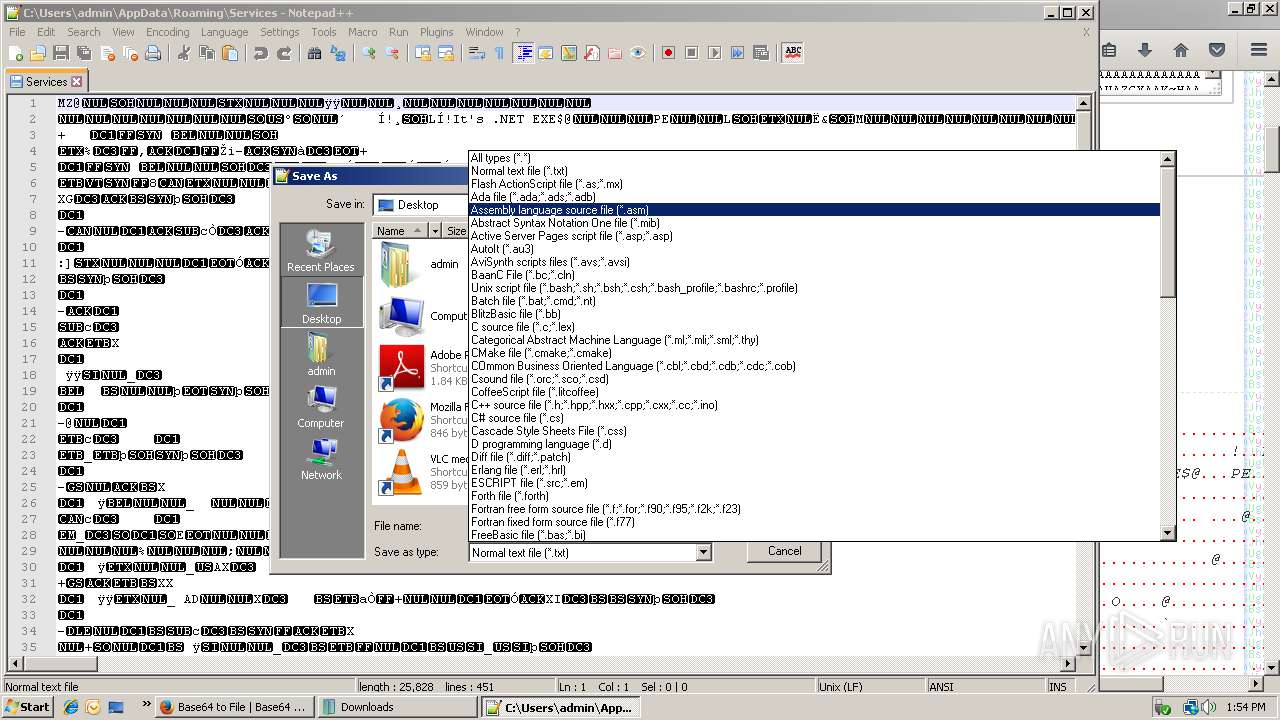
Task: Choose Batch file (*.bat;*.cmd;*.nt) type
Action: click(x=814, y=301)
